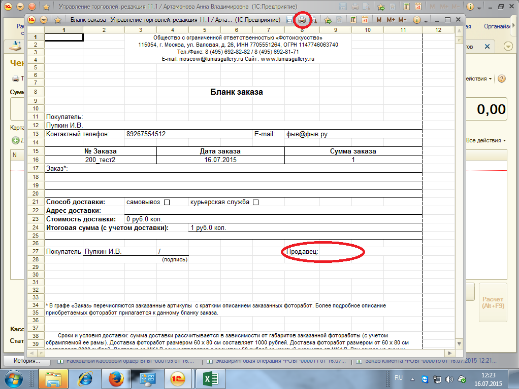Print the Бланк заказа using the printer icon
The image size is (519, 389).
click(x=302, y=20)
